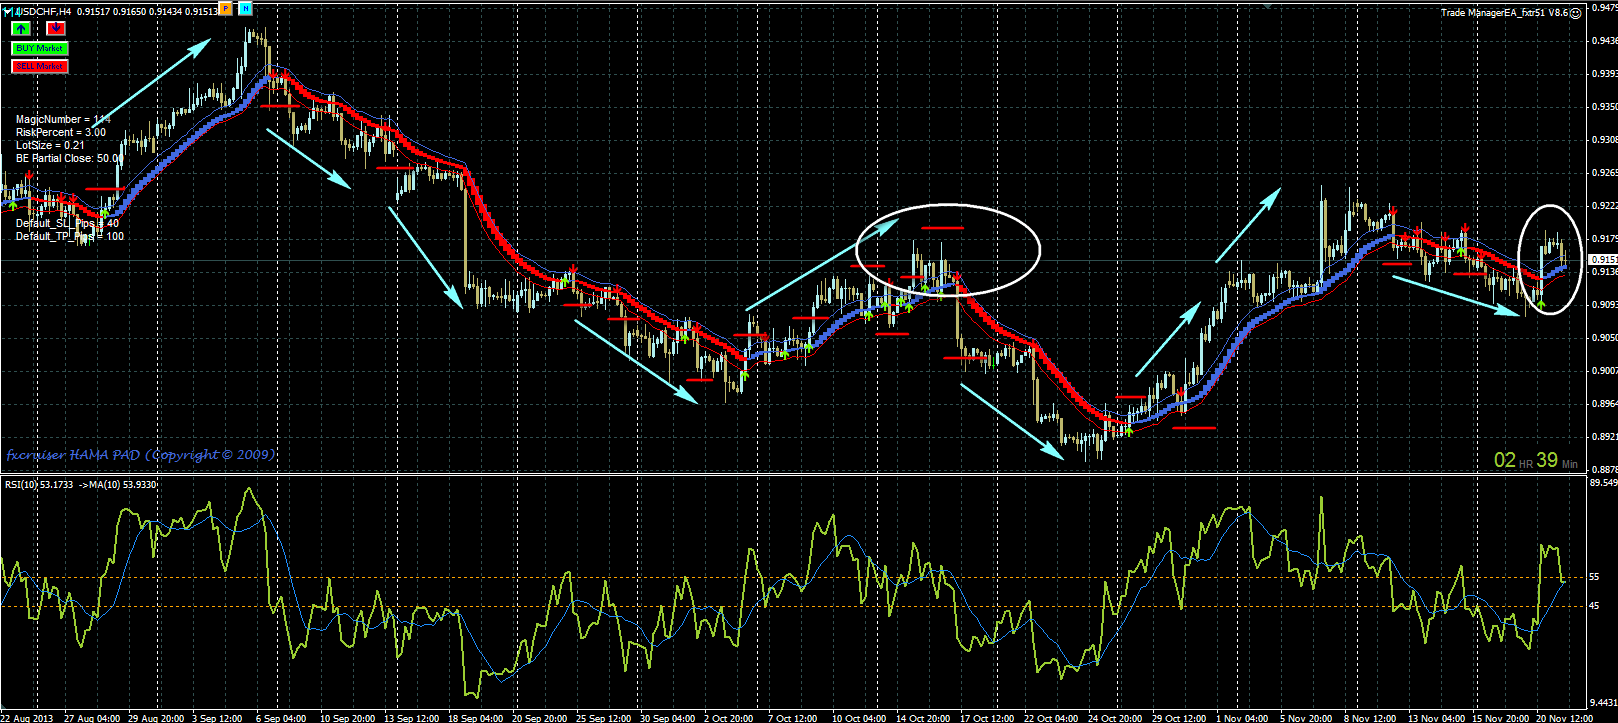
Task: Click the 13 Nov 04:00 time axis label
Action: [1435, 718]
